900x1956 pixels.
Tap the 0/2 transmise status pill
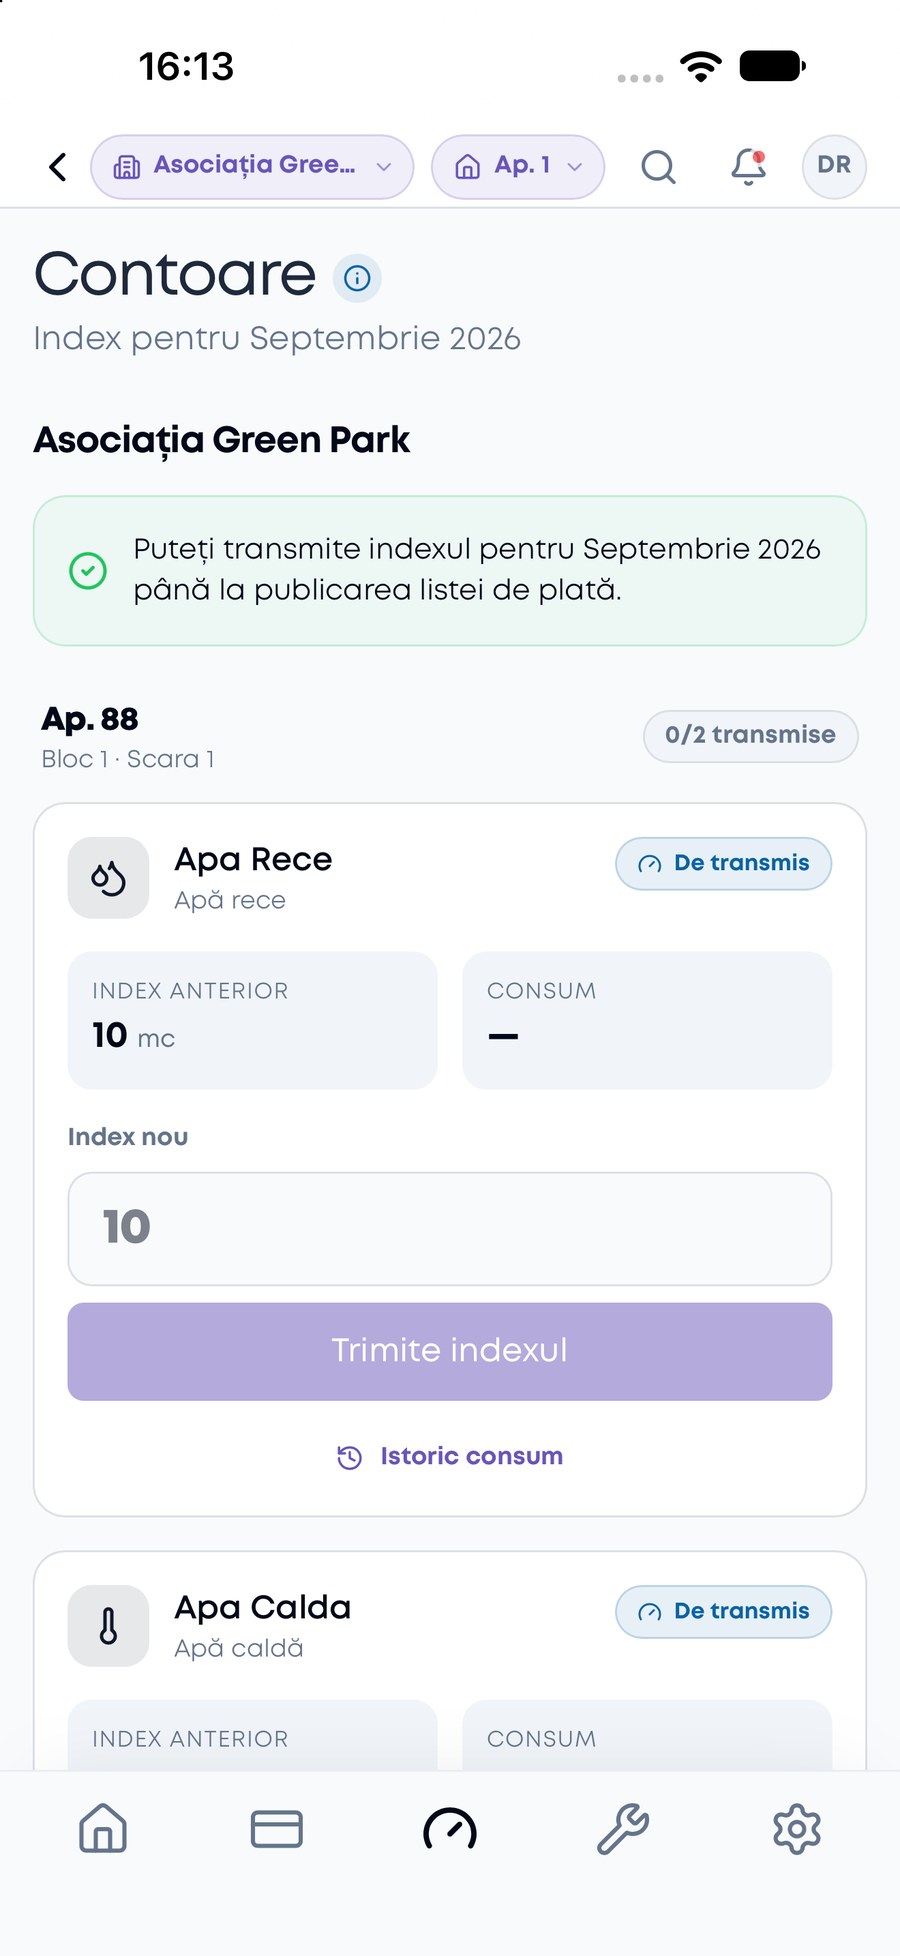coord(751,736)
